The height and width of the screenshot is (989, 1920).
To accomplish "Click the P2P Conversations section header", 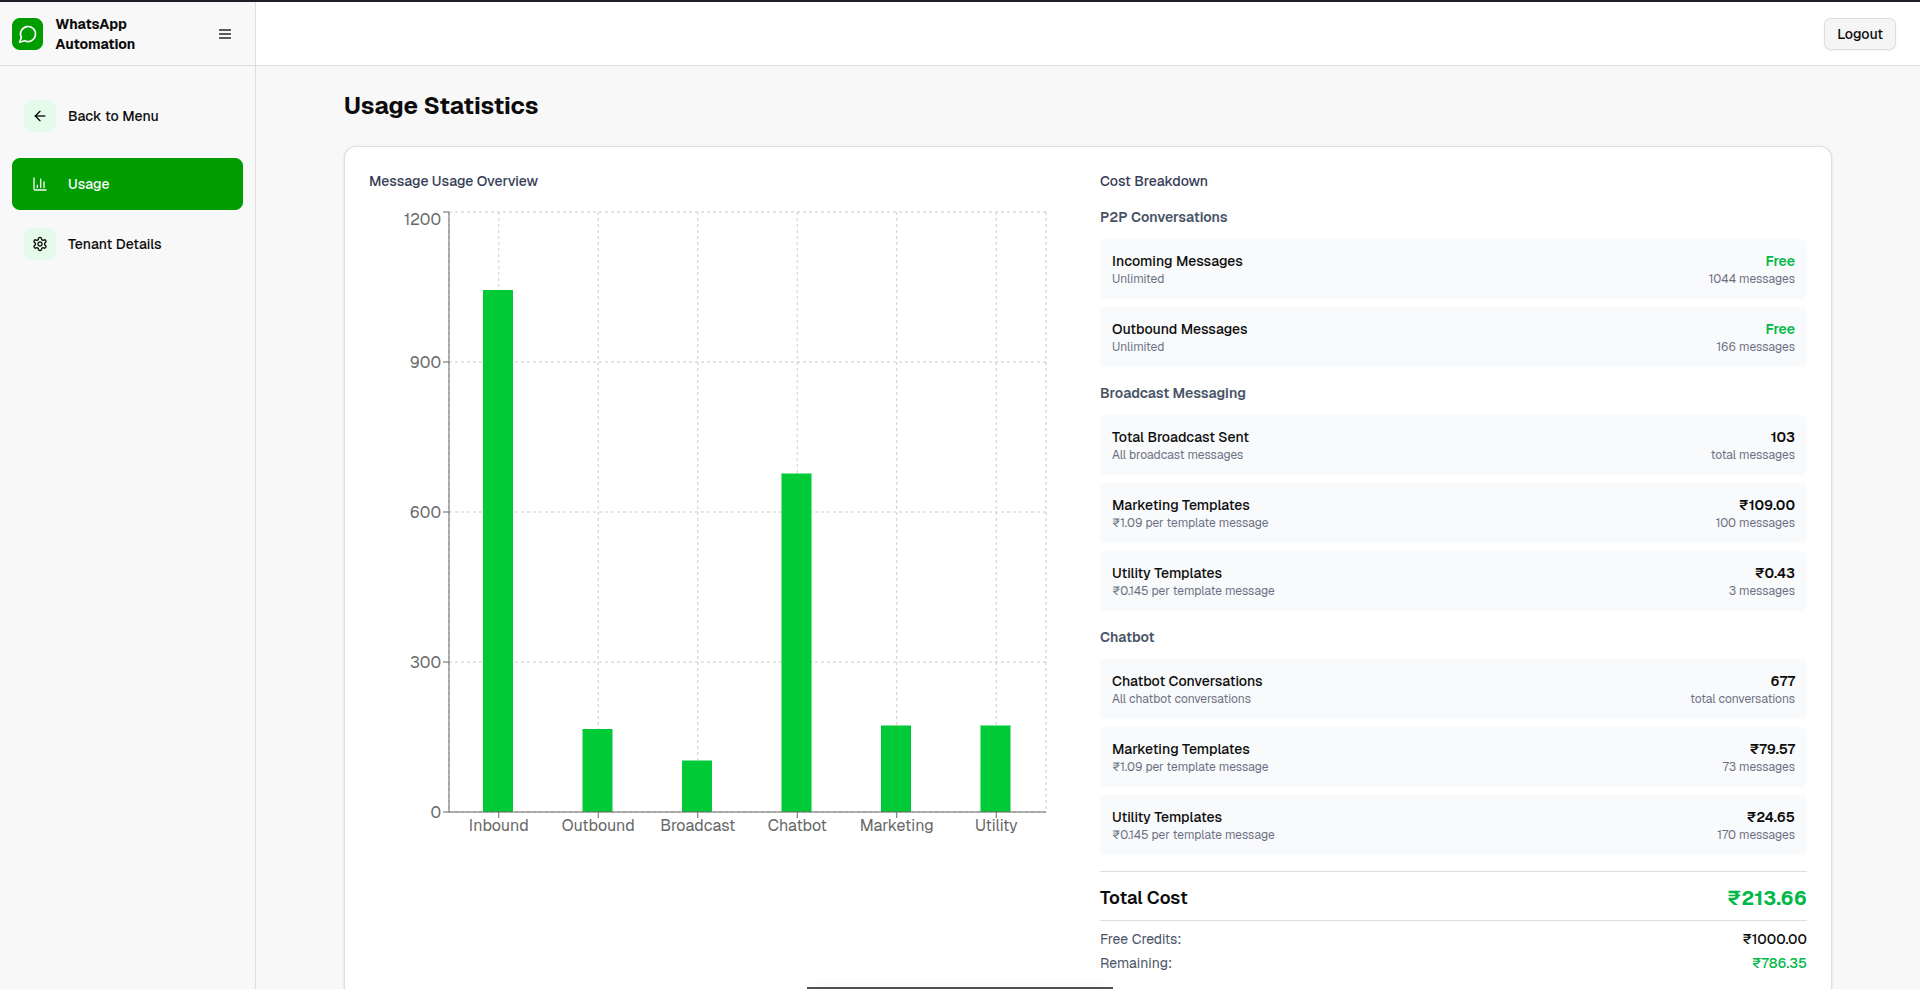I will (1163, 217).
